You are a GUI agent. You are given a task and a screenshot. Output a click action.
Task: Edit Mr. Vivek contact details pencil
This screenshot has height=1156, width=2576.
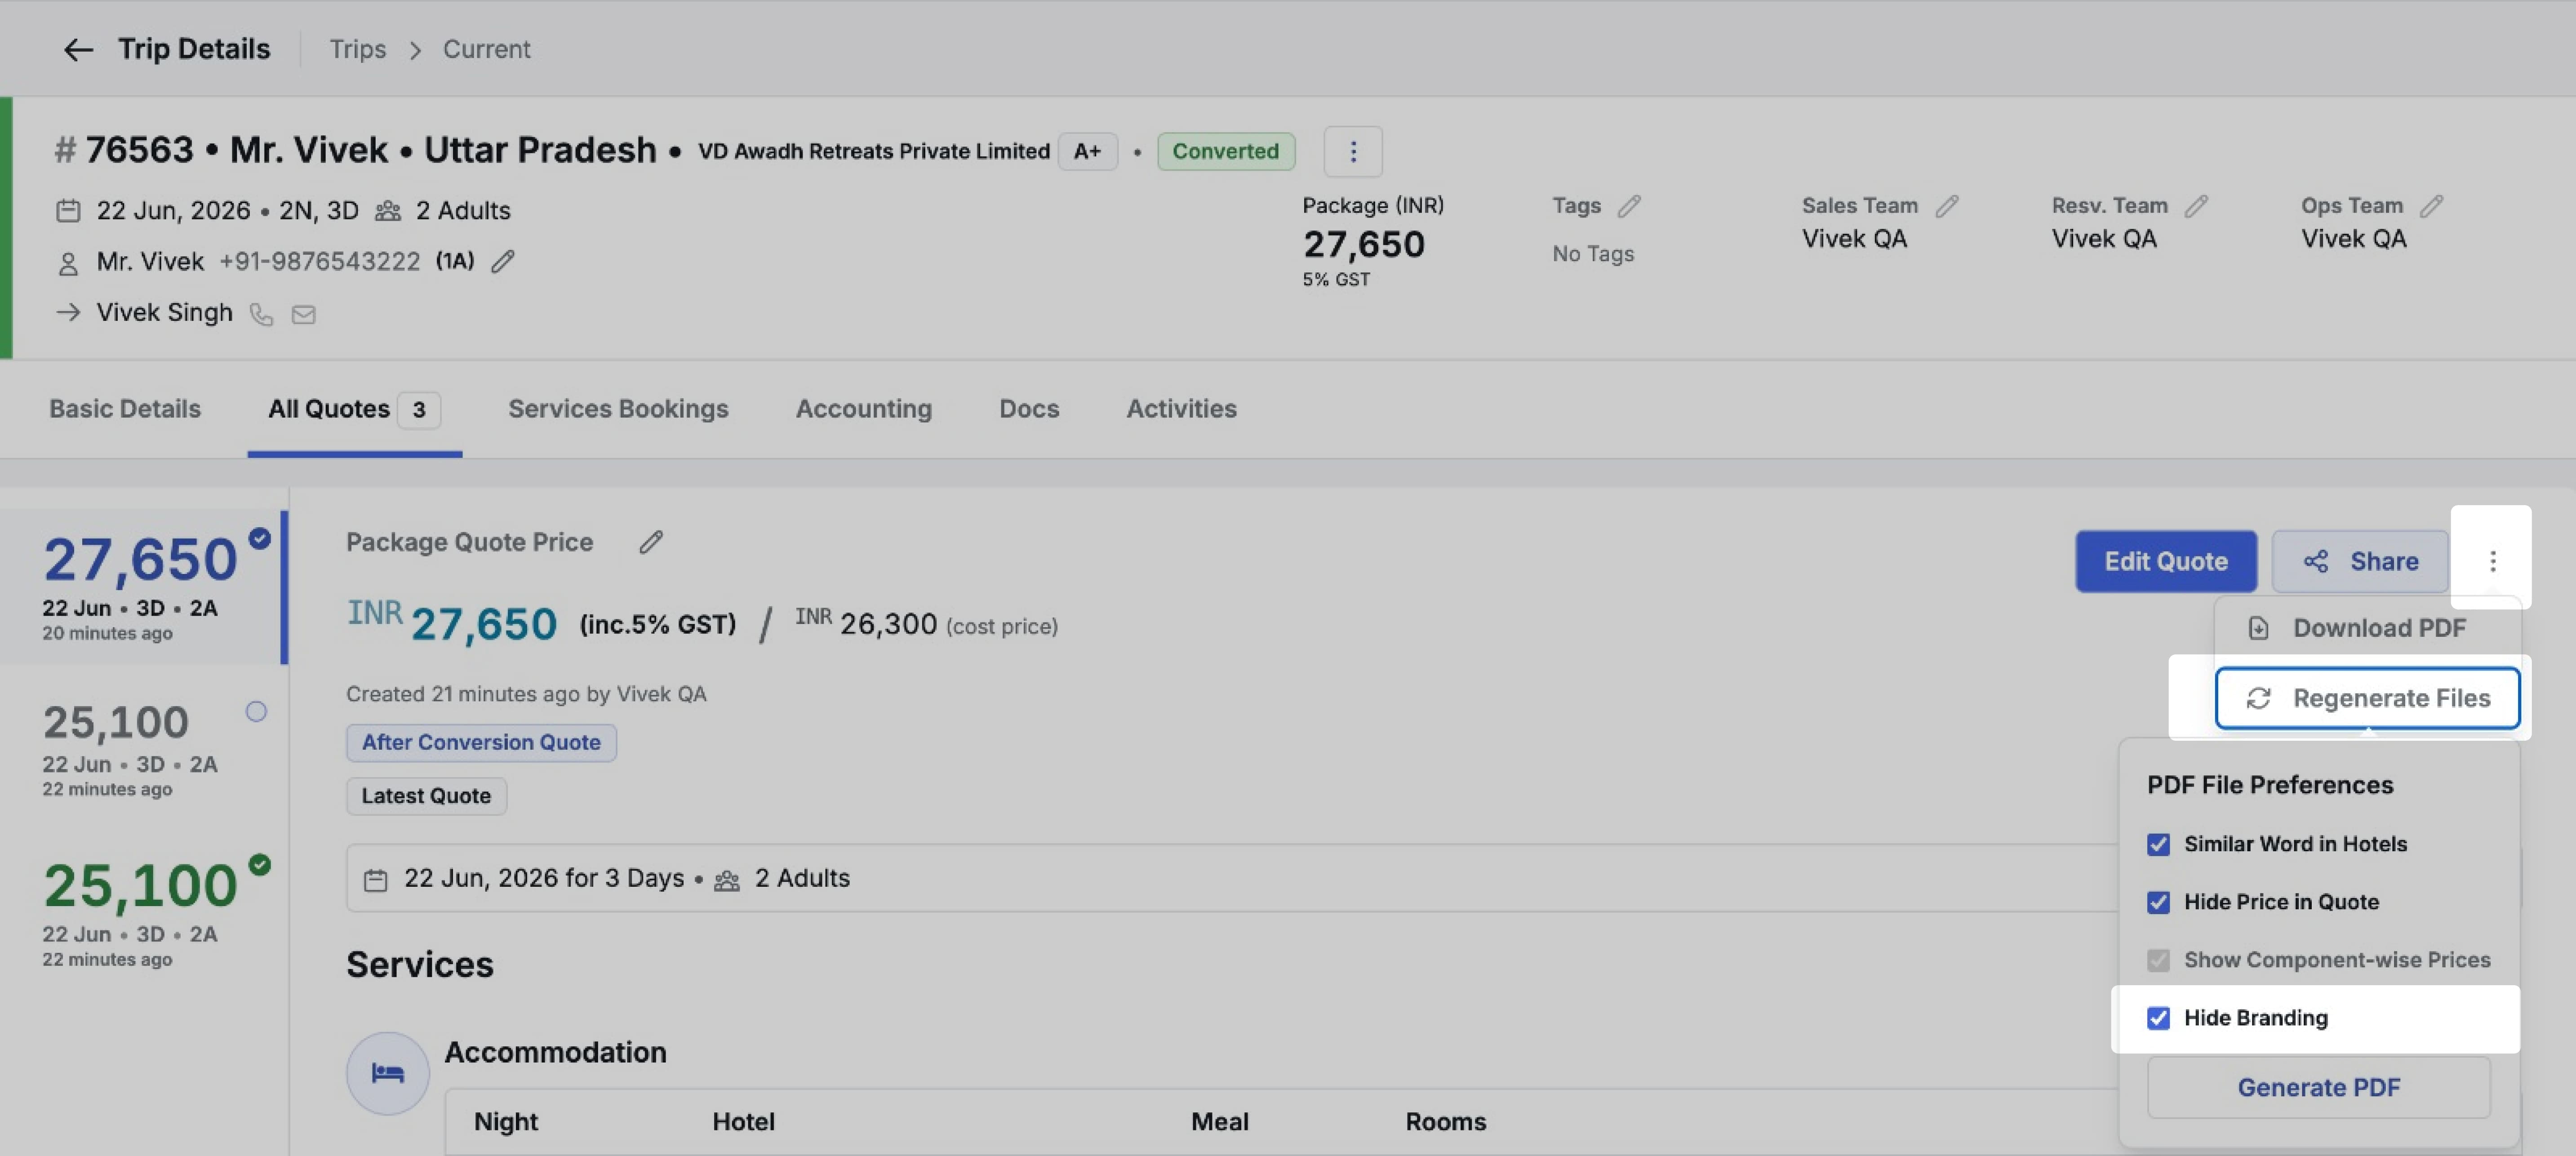pyautogui.click(x=503, y=262)
